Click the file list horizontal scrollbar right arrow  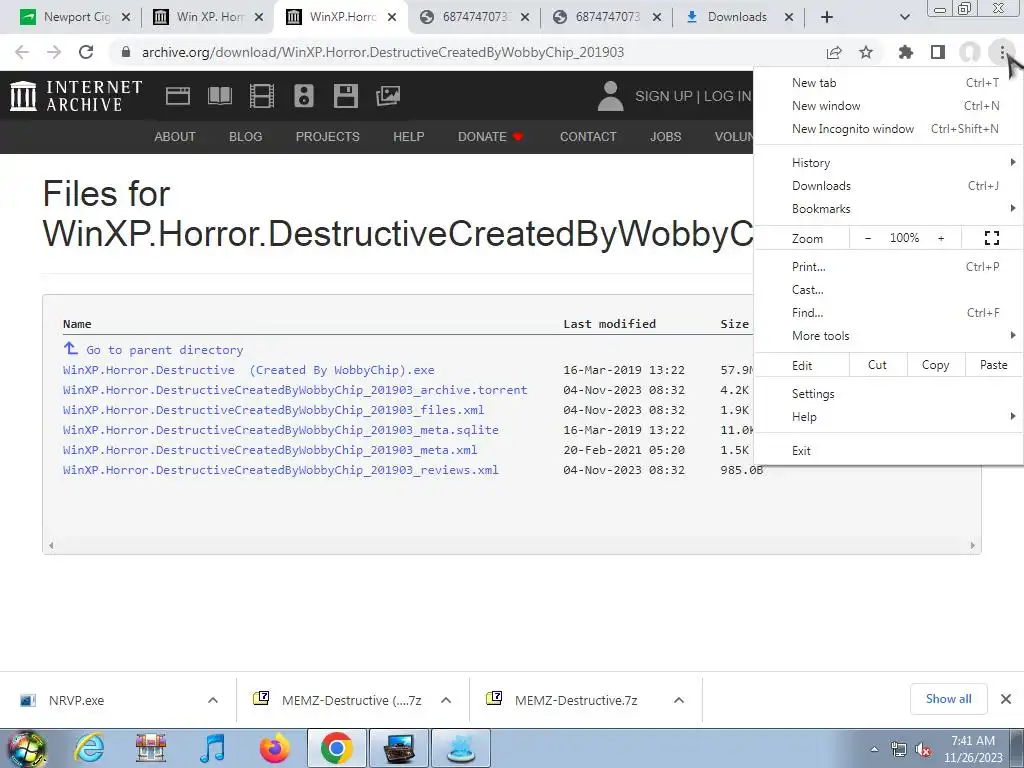(972, 545)
